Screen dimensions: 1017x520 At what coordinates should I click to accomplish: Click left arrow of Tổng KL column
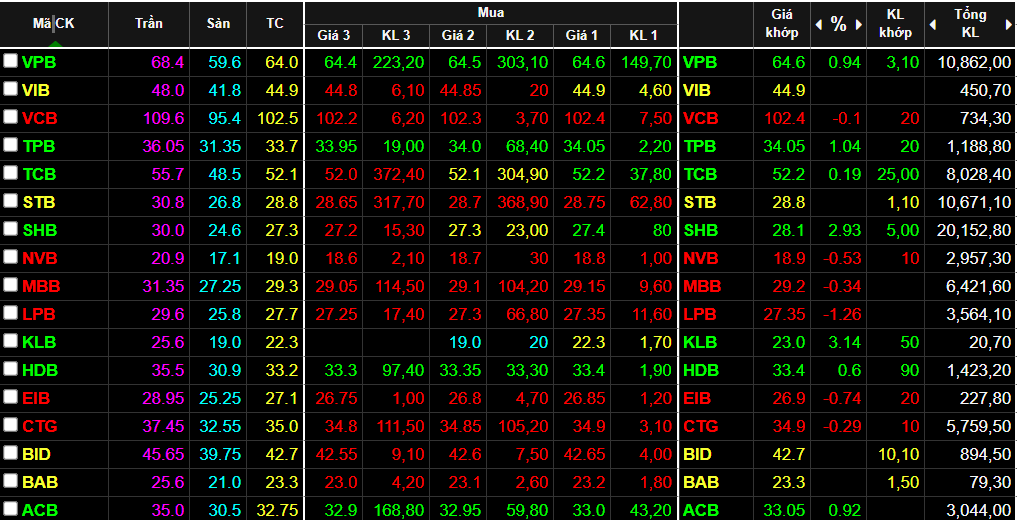coord(933,24)
